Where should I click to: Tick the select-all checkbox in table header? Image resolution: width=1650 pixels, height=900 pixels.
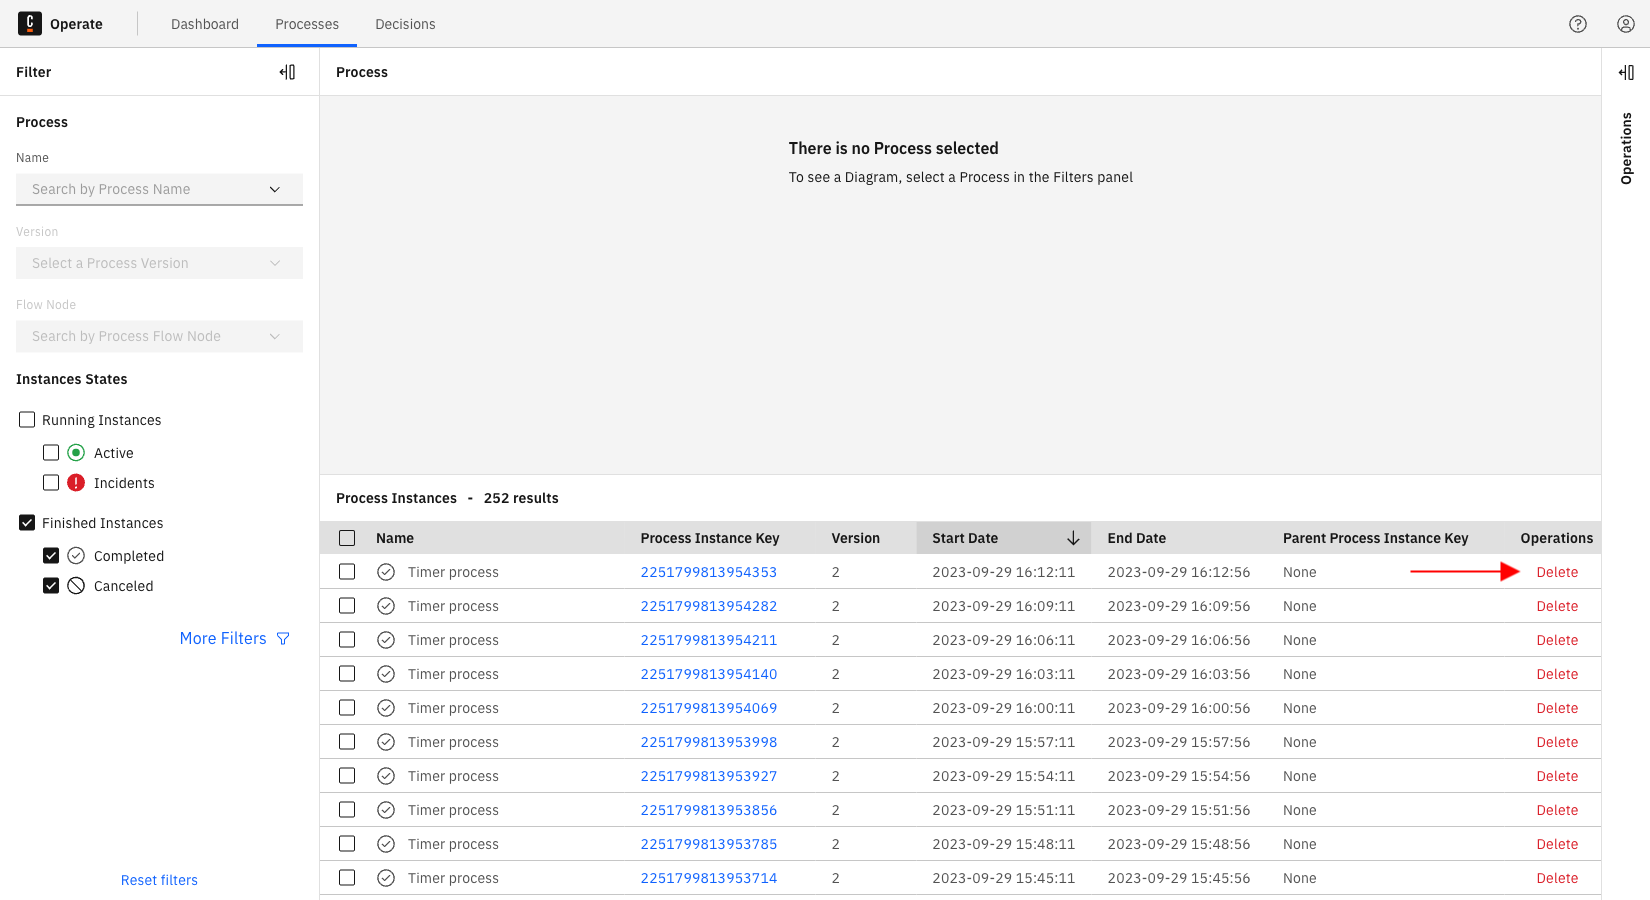[347, 538]
